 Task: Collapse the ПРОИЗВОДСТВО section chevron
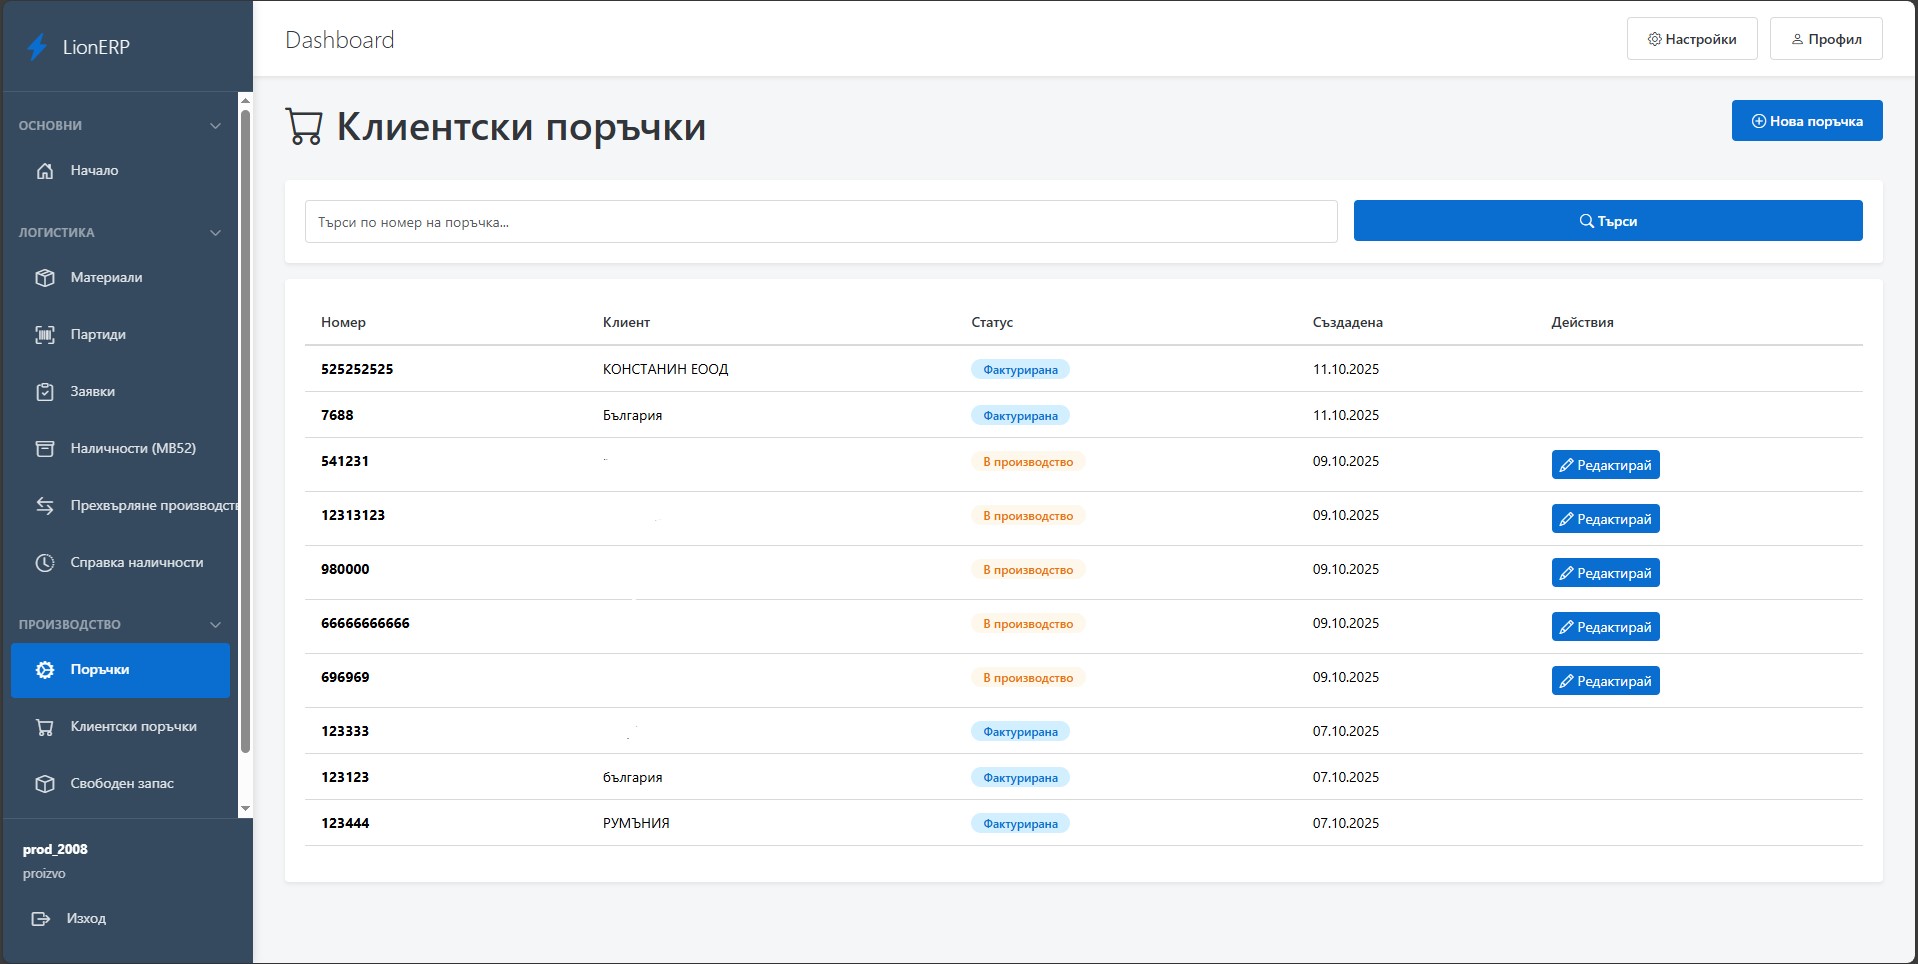coord(215,624)
